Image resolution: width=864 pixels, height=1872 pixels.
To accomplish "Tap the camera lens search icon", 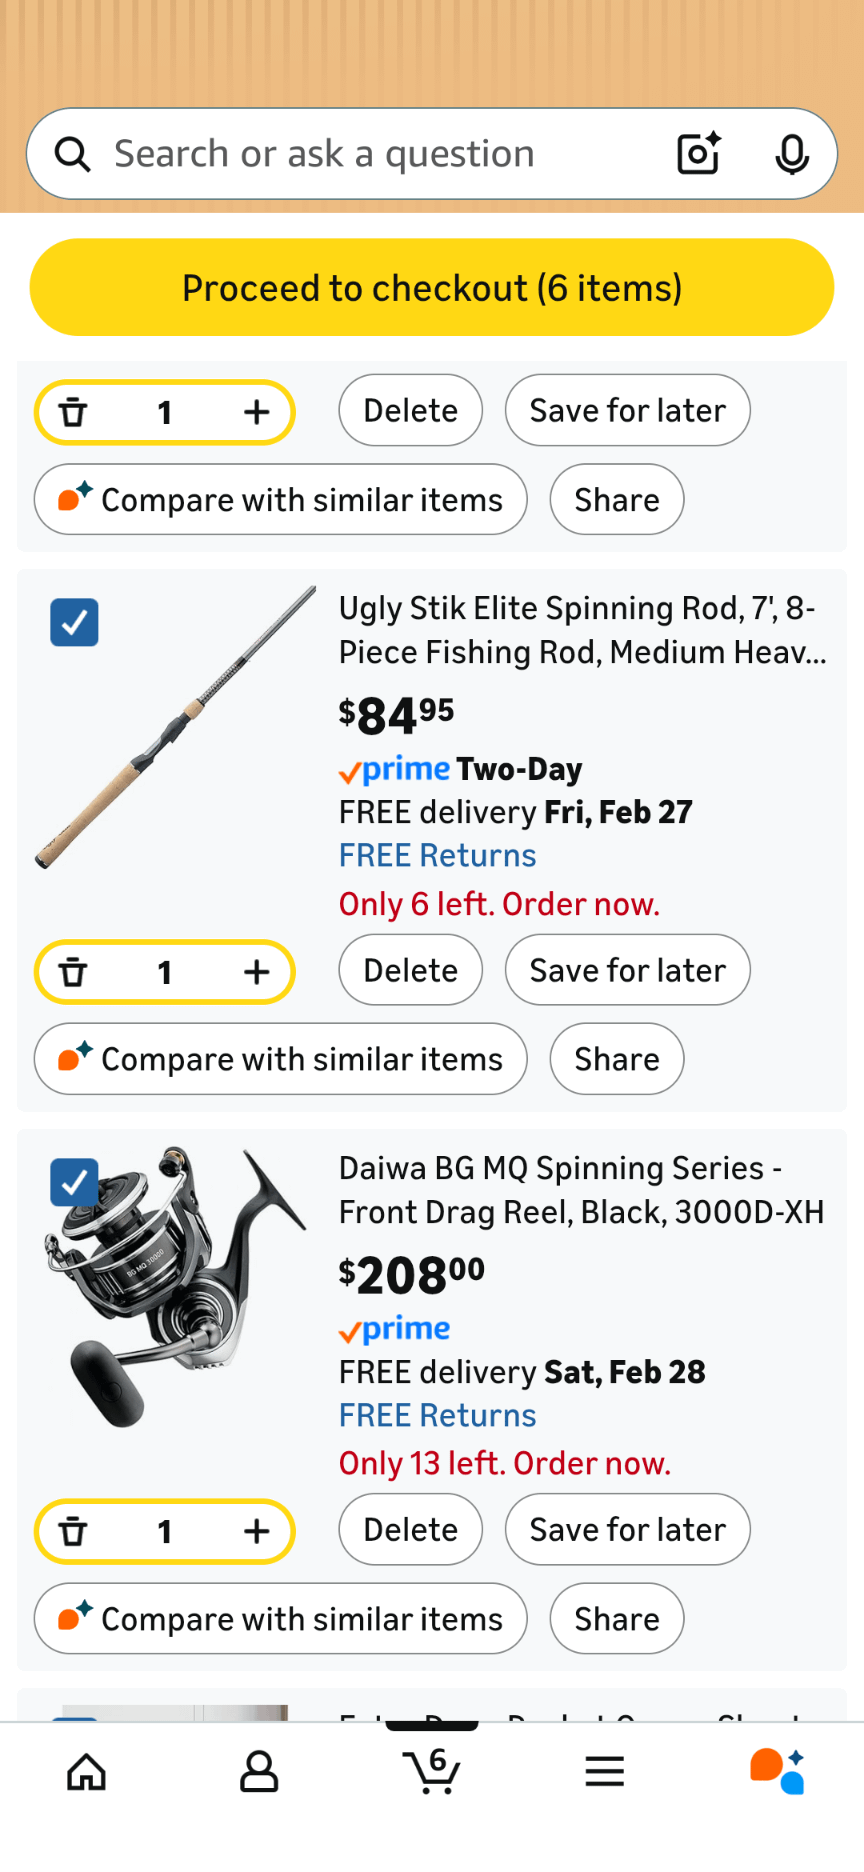I will click(698, 154).
